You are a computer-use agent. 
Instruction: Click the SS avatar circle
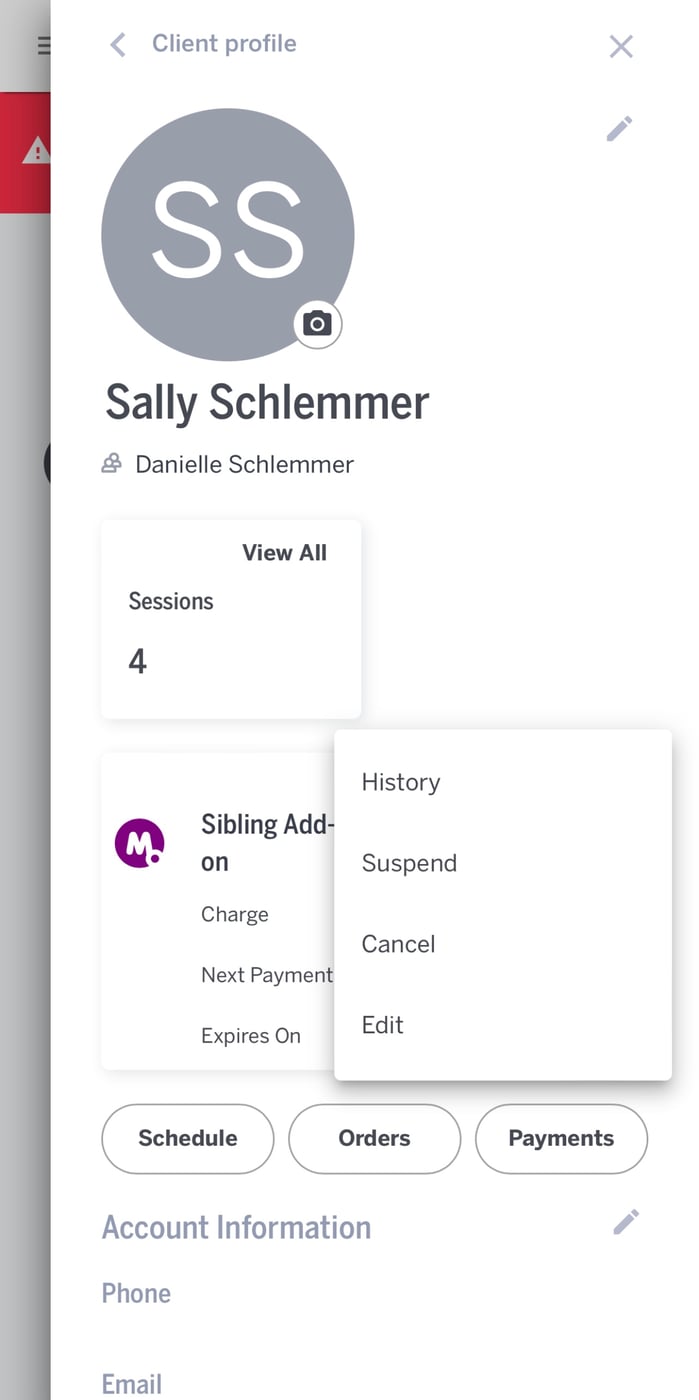227,234
